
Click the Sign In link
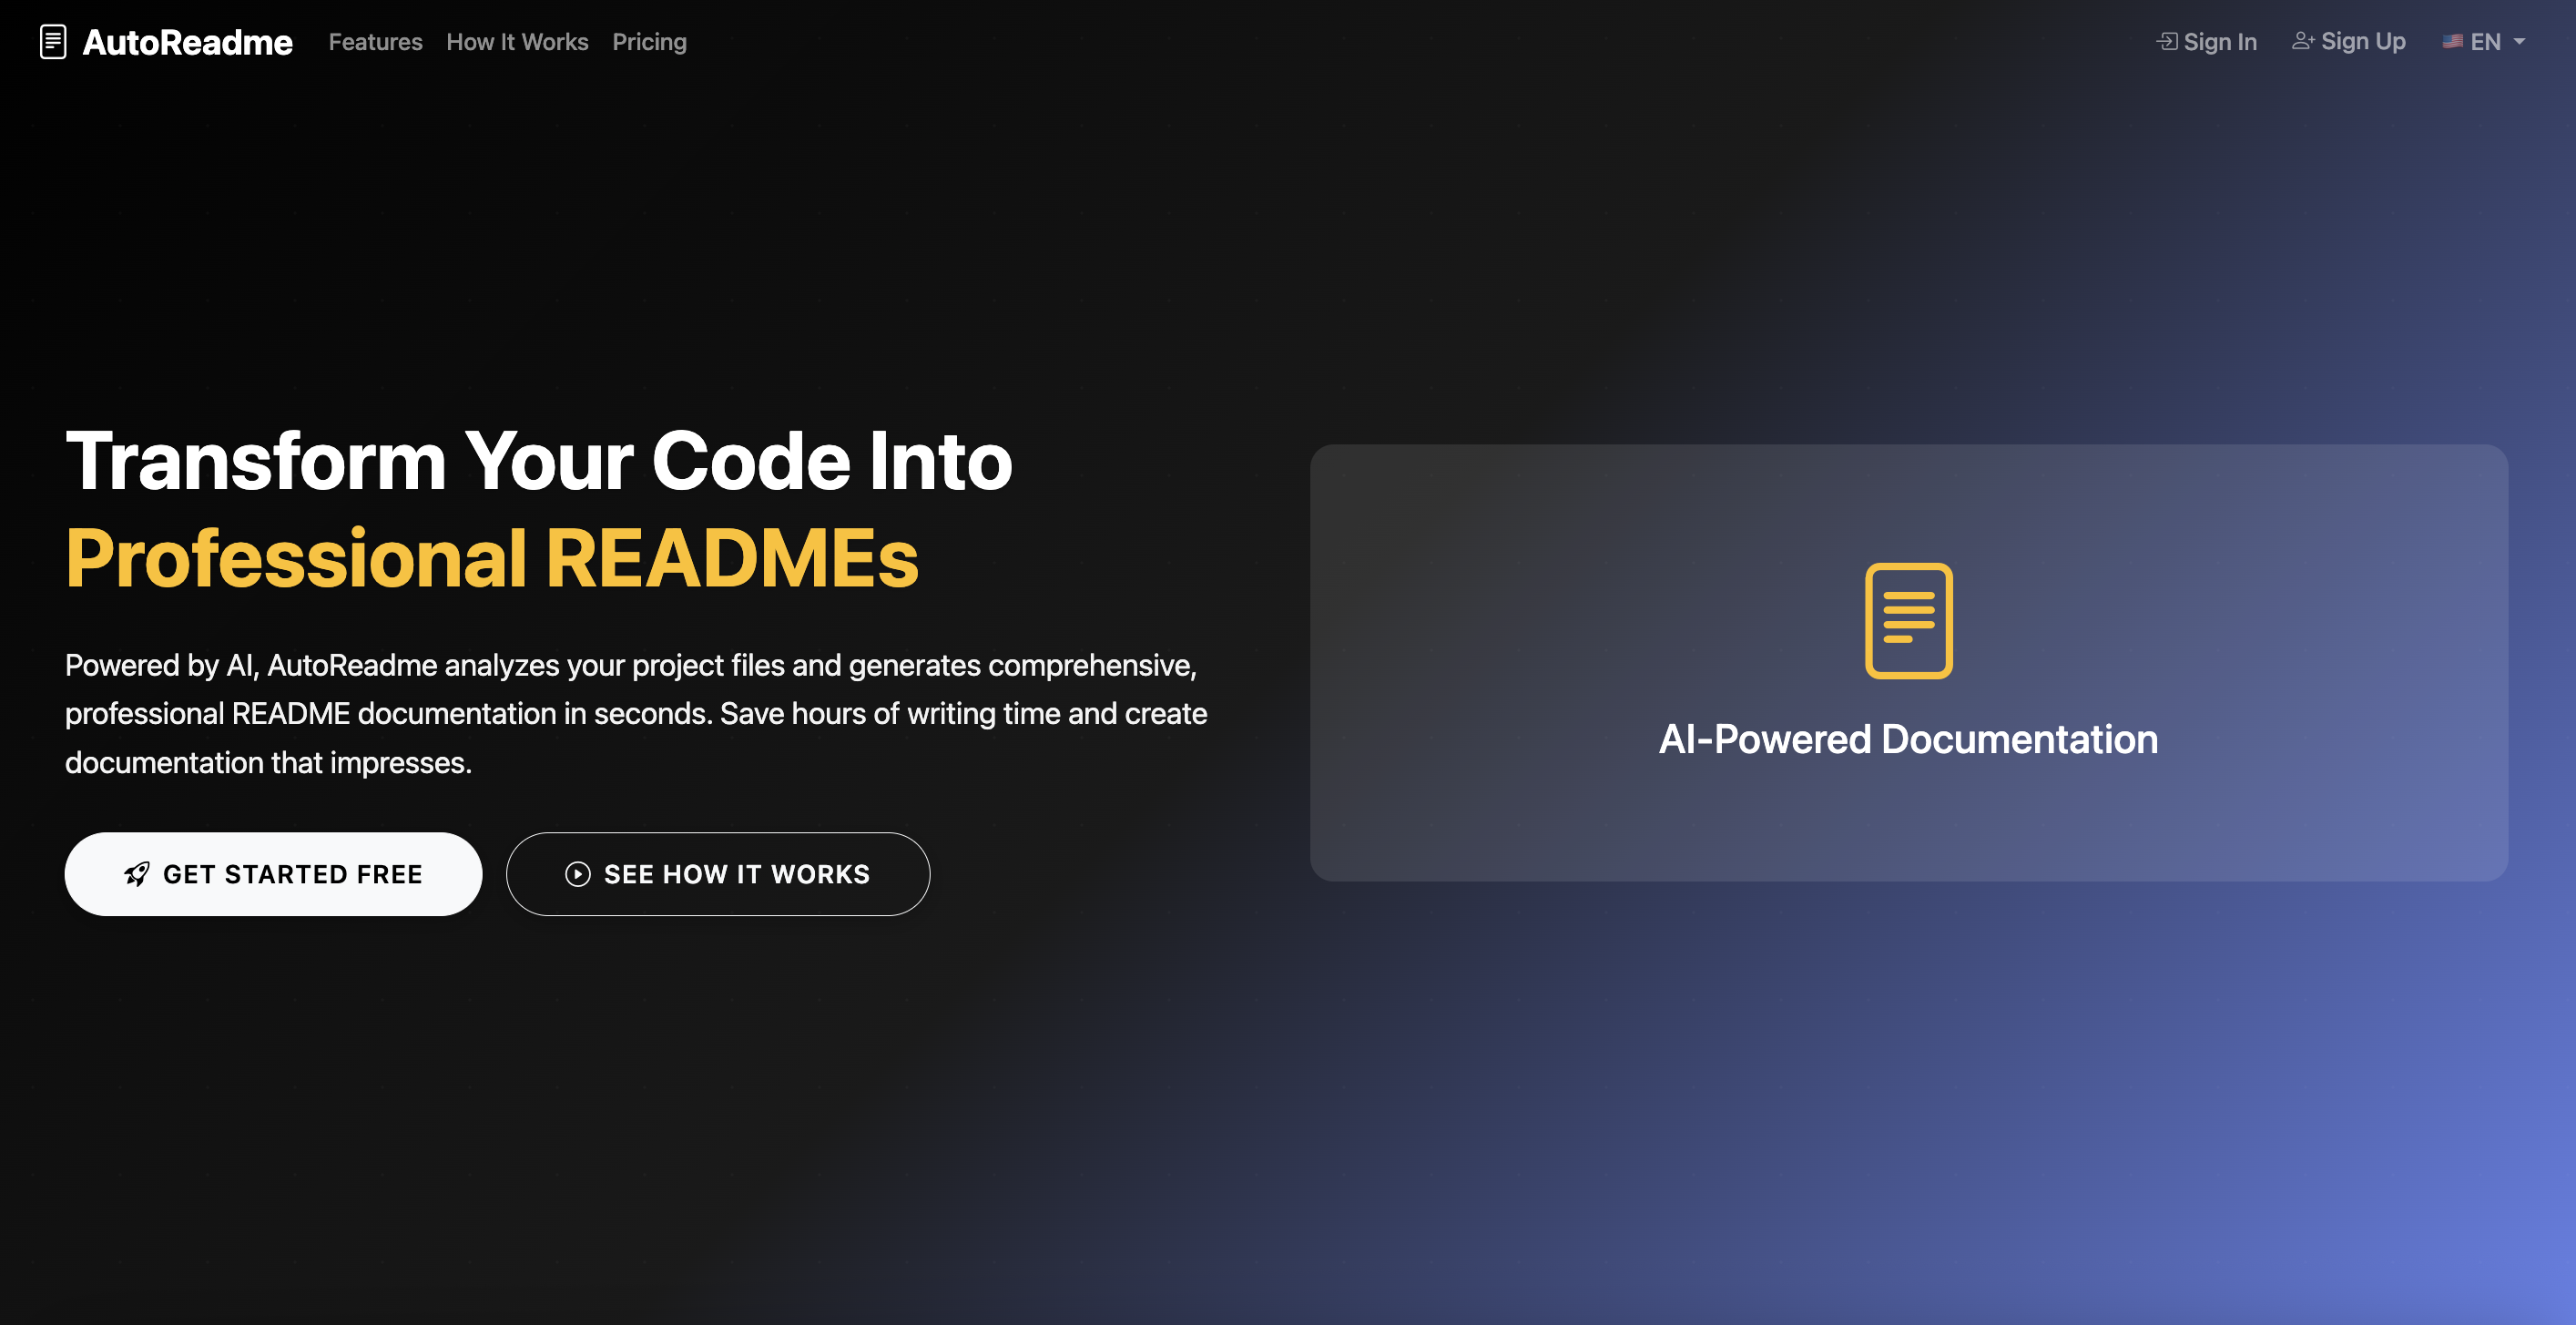point(2216,41)
